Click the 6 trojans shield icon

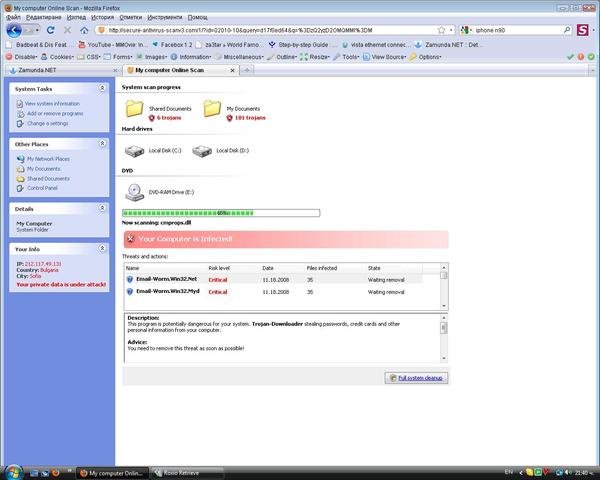152,118
